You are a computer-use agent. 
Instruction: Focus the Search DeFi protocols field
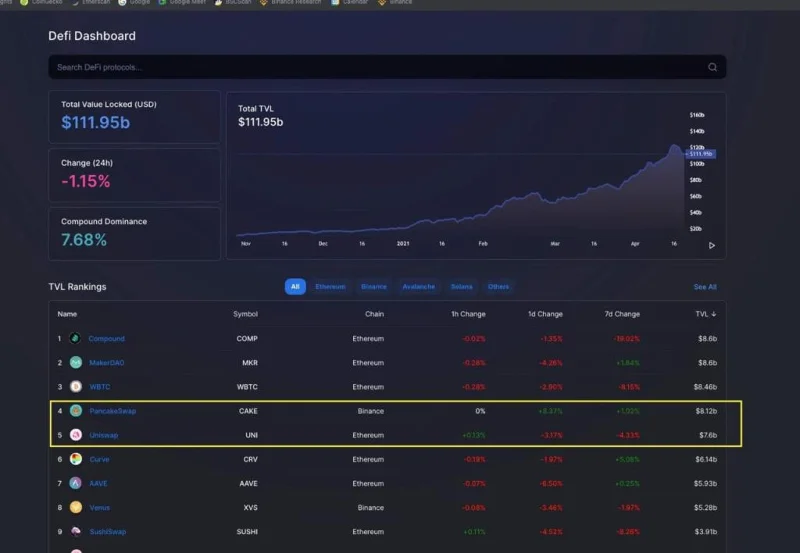pos(387,67)
